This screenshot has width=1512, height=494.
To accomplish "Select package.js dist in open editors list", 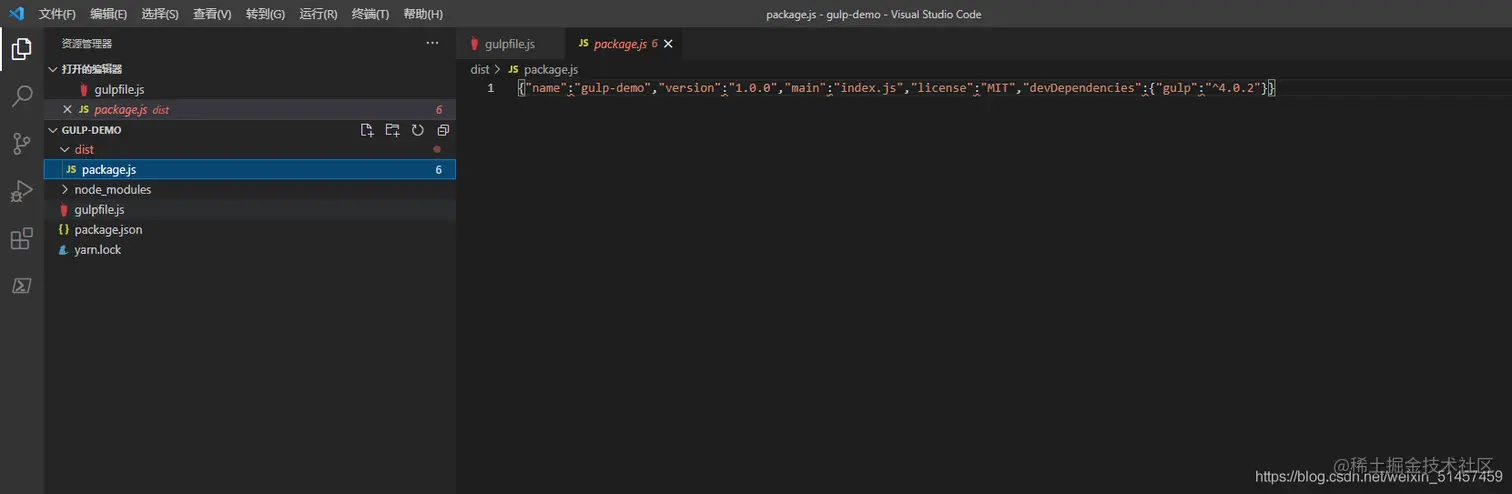I will tap(250, 110).
